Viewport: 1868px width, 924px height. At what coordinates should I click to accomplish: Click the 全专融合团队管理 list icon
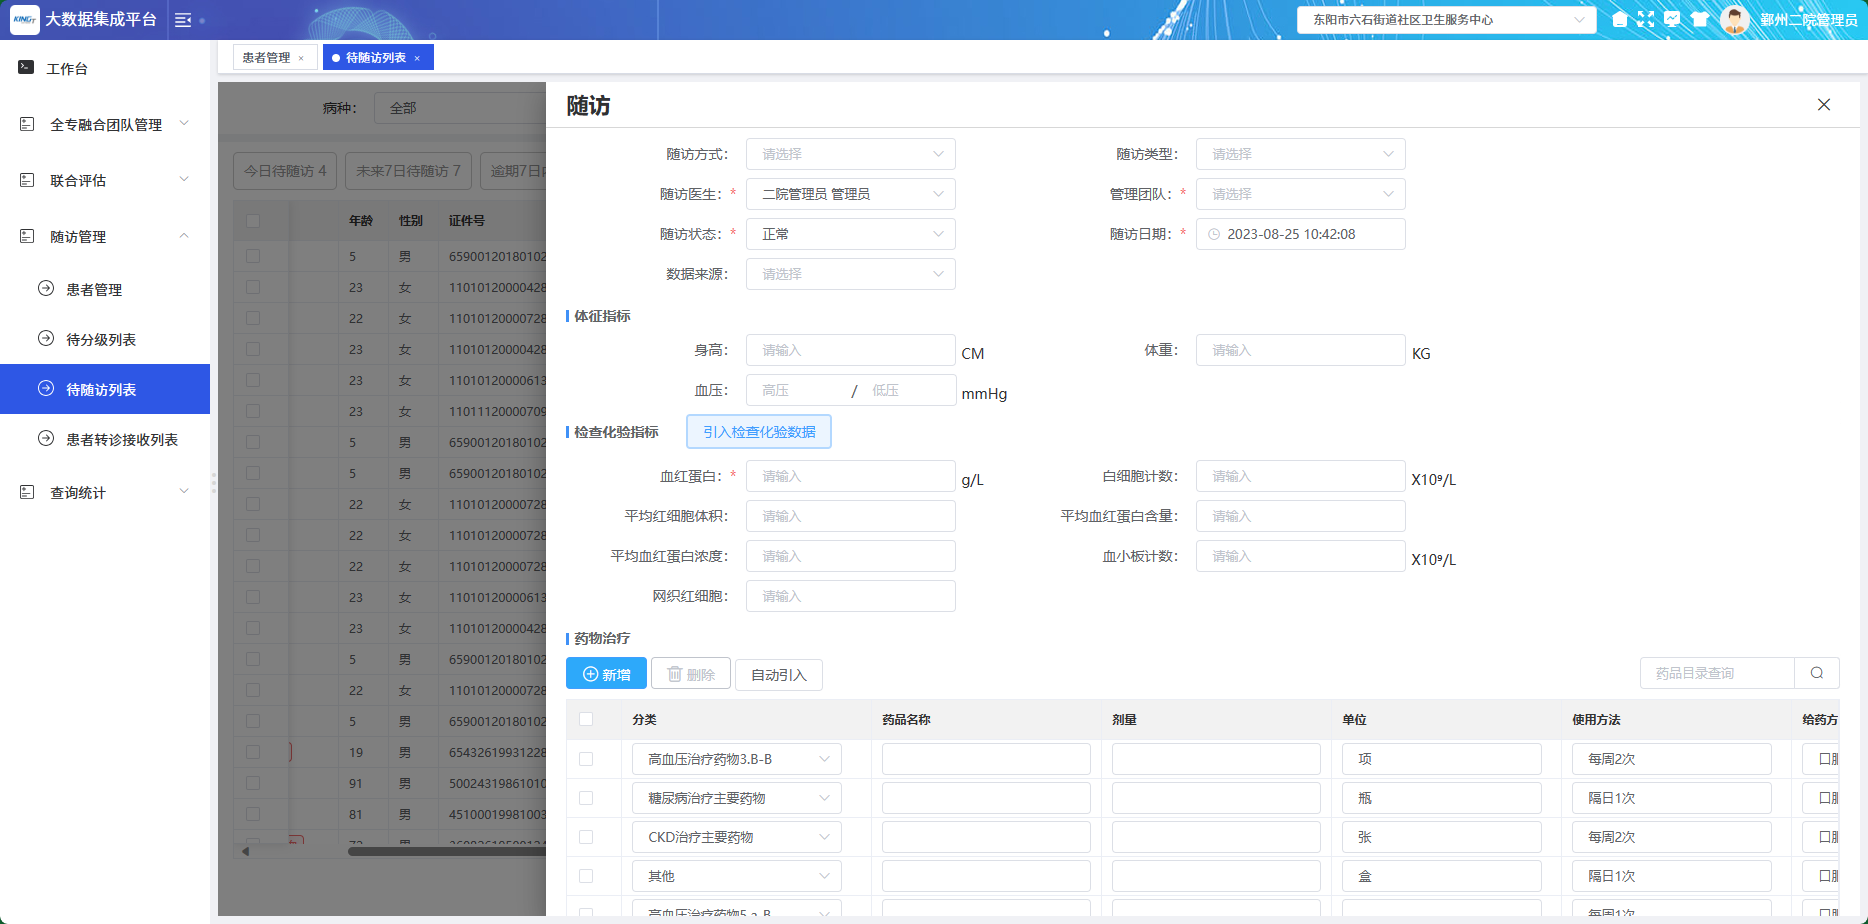27,124
